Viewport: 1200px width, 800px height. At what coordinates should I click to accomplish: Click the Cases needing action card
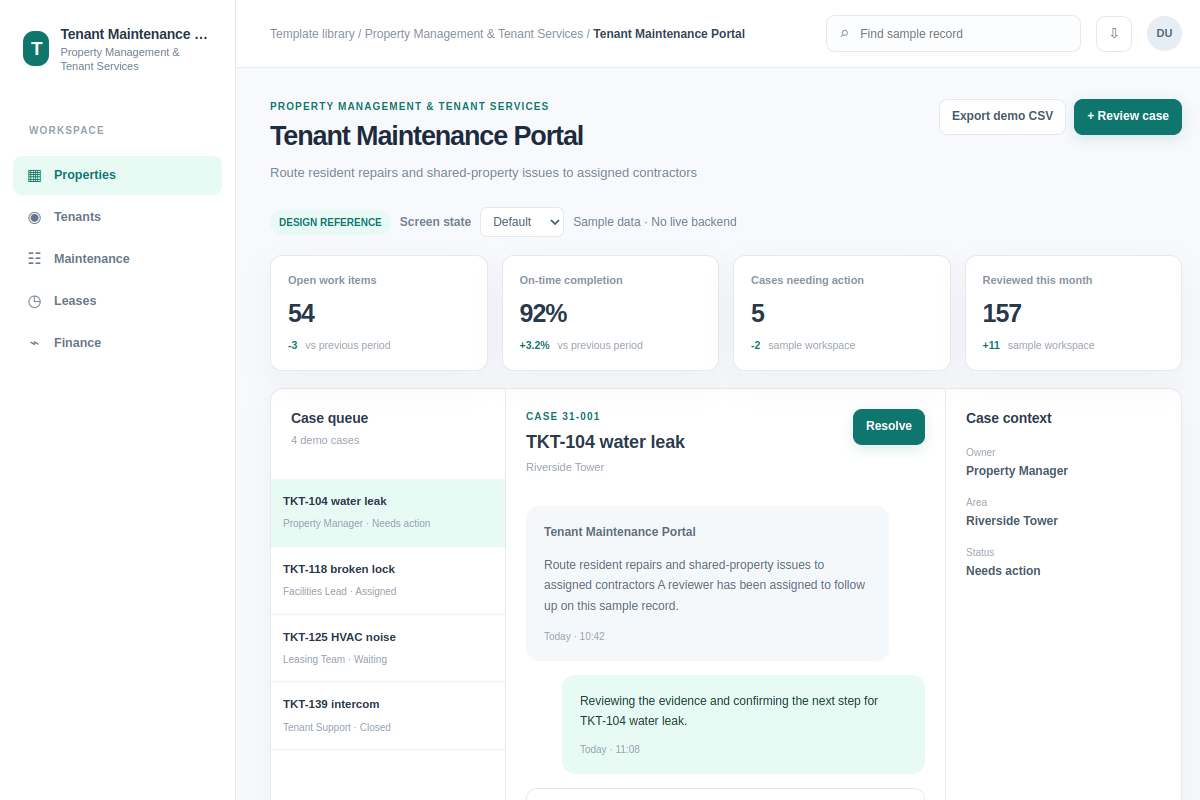coord(842,313)
